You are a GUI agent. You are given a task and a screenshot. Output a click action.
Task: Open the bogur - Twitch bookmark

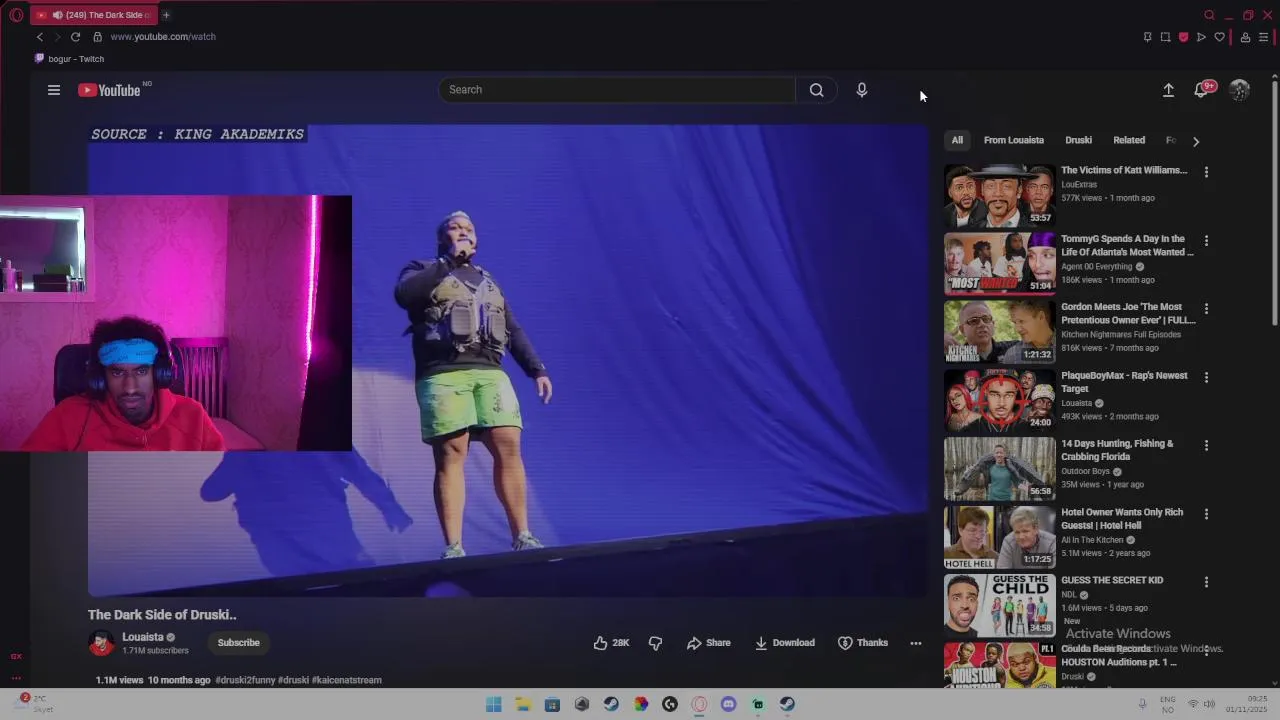70,59
